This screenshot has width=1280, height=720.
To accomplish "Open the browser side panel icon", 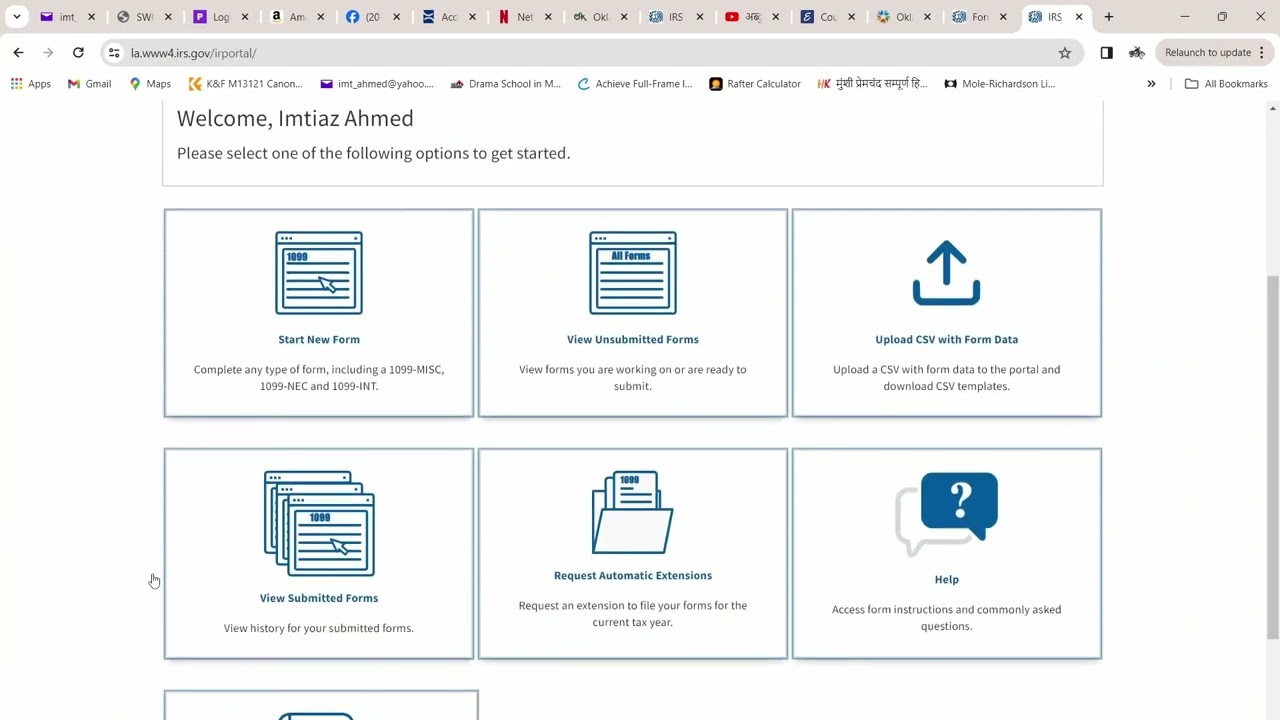I will [1106, 53].
